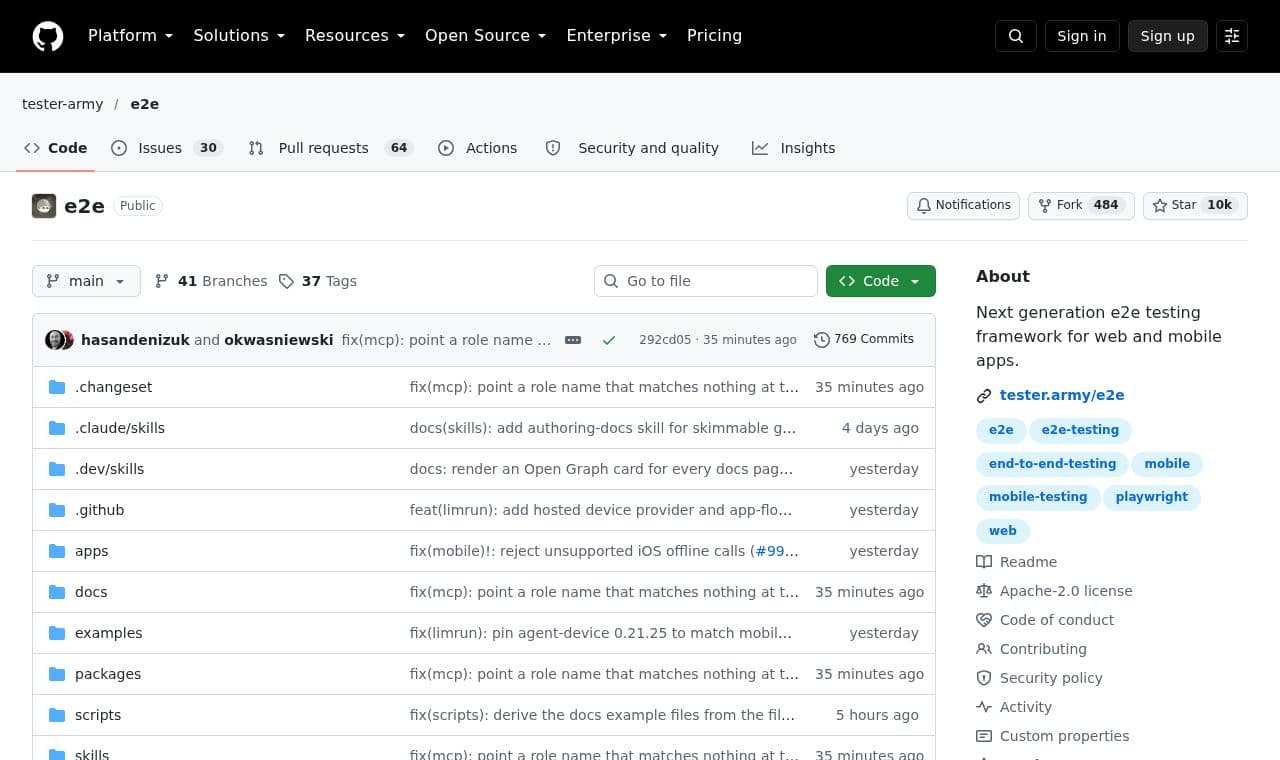This screenshot has height=760, width=1280.
Task: Go to the GitHub homepage logo
Action: click(48, 36)
